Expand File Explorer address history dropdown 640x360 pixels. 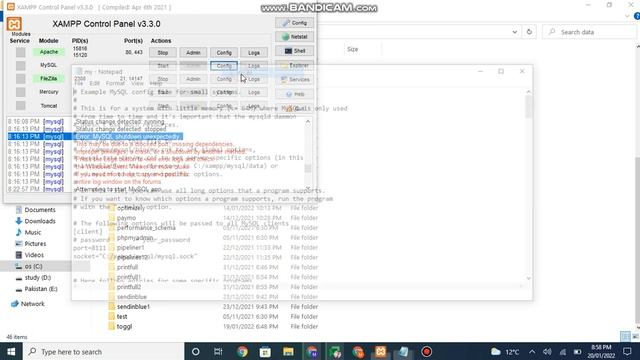(515, 32)
